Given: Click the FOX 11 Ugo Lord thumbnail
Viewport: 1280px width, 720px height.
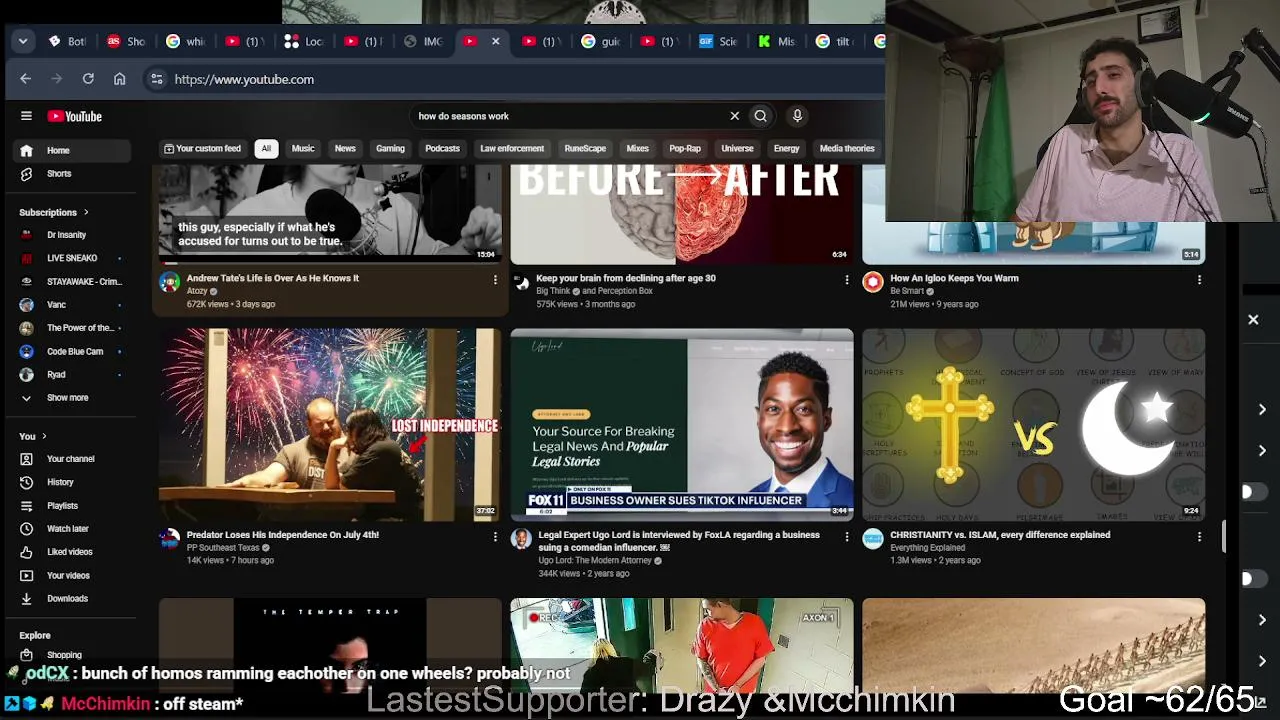Looking at the screenshot, I should coord(682,425).
